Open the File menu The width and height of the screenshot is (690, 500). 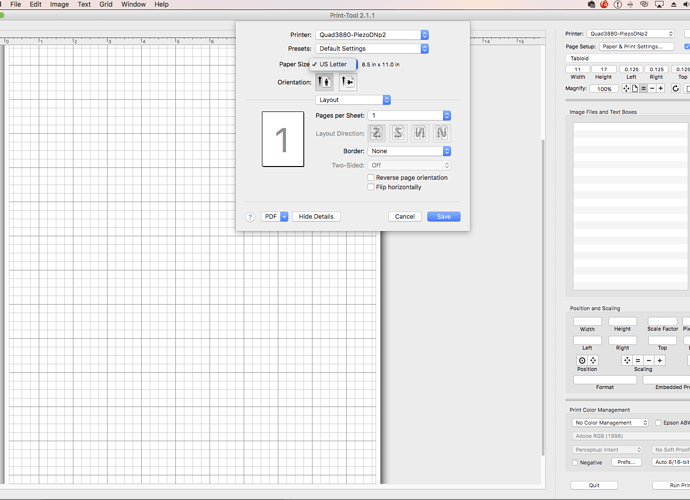click(x=15, y=4)
